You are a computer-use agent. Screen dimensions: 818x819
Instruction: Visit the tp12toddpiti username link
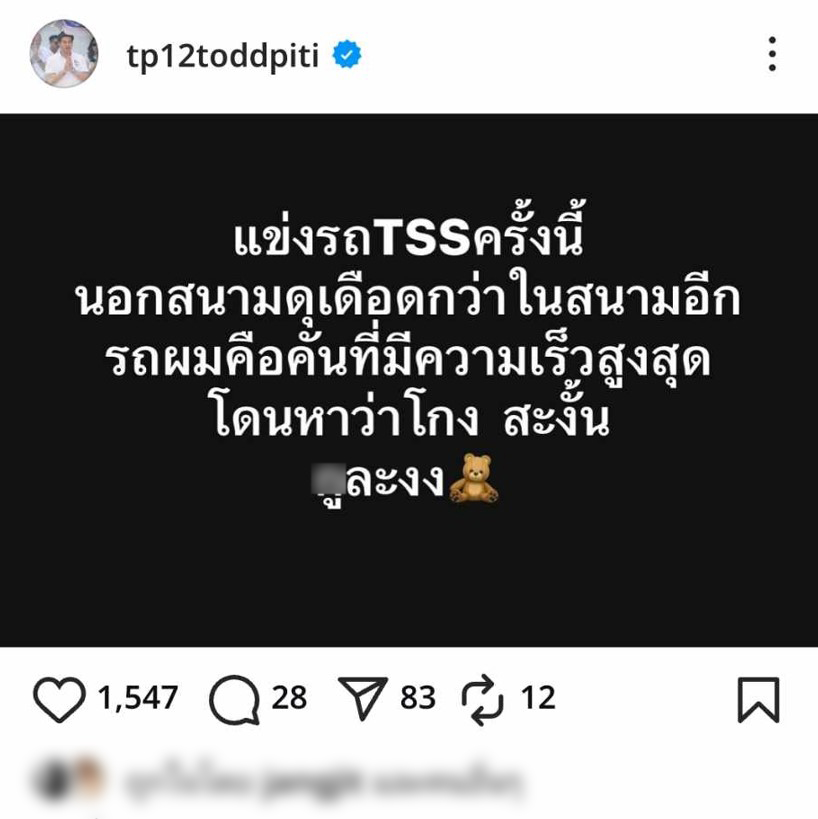coord(223,55)
